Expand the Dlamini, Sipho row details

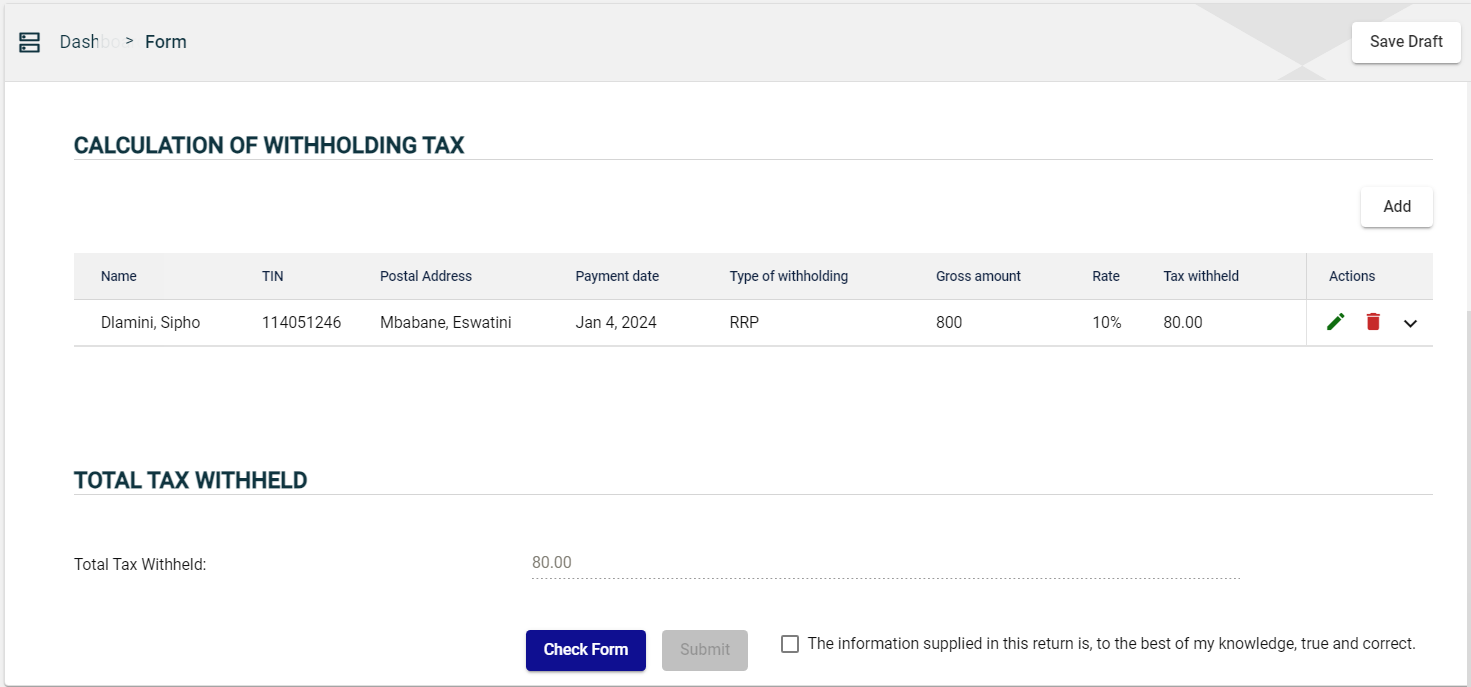1410,323
